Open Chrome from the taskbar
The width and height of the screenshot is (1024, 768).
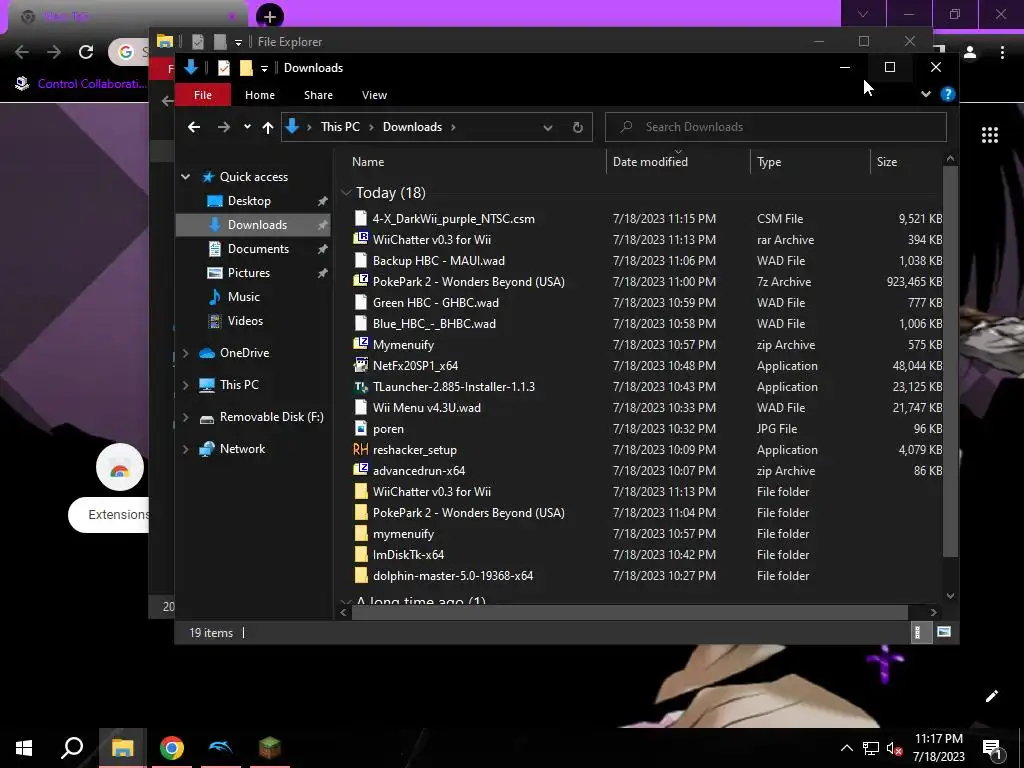coord(171,748)
